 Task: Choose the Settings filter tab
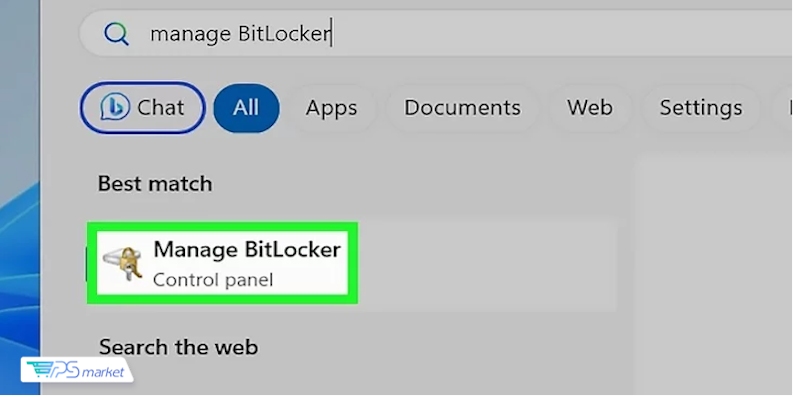point(700,107)
